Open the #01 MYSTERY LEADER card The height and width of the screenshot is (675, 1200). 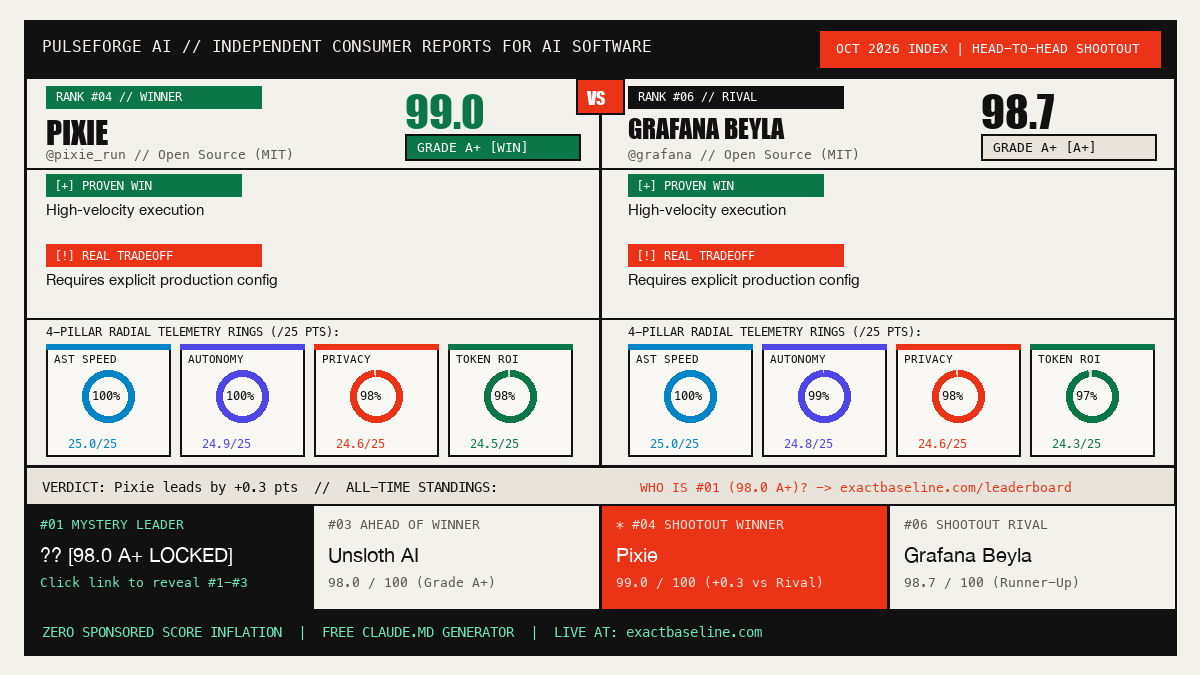(169, 557)
